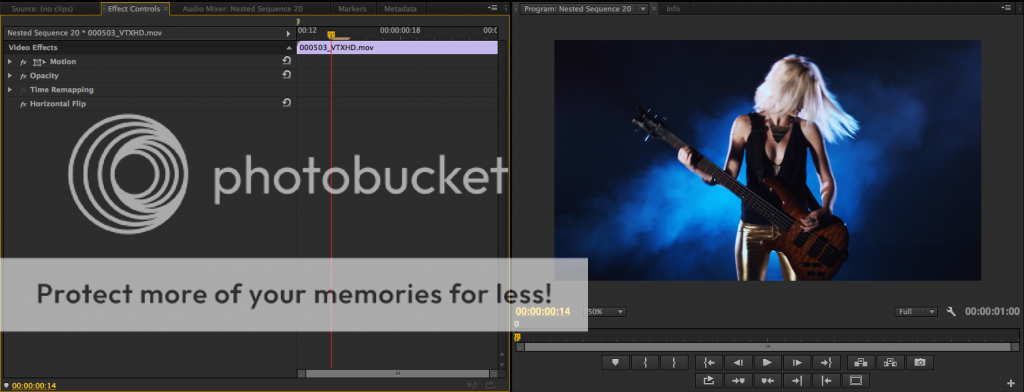
Task: Open the zoom level dropdown
Action: tap(605, 312)
